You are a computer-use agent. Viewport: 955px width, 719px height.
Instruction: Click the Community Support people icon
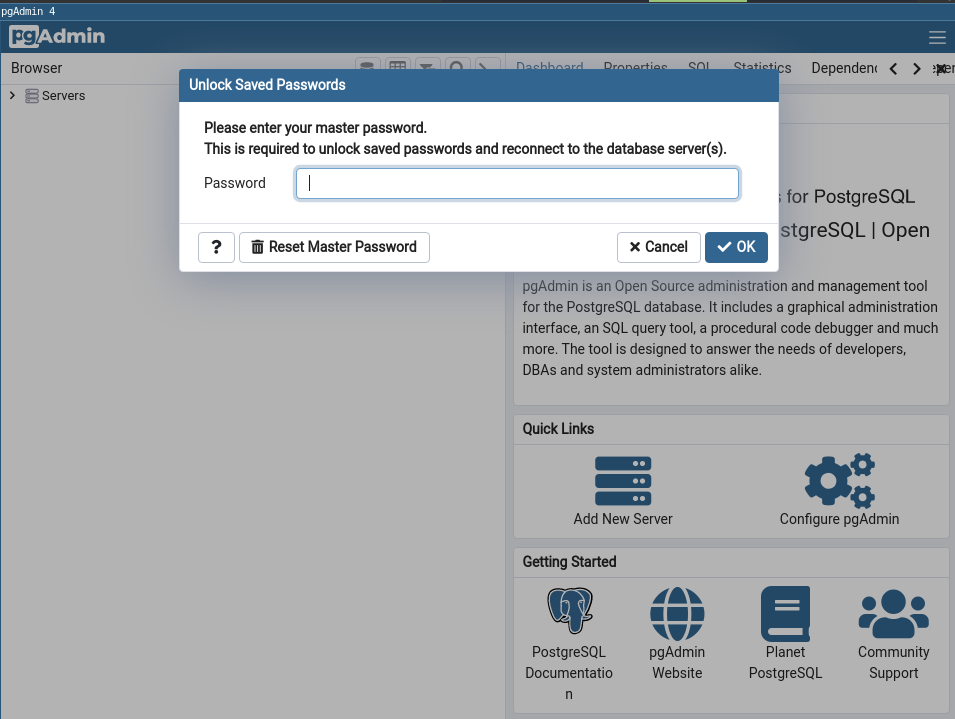pyautogui.click(x=893, y=613)
